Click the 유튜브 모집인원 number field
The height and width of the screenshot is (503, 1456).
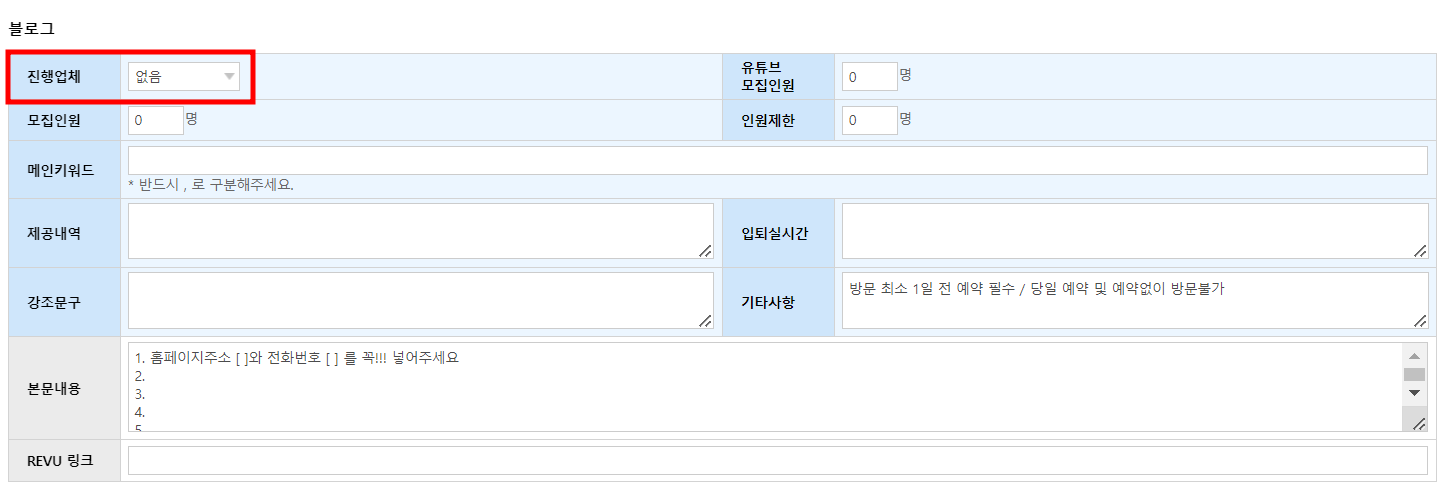coord(869,77)
